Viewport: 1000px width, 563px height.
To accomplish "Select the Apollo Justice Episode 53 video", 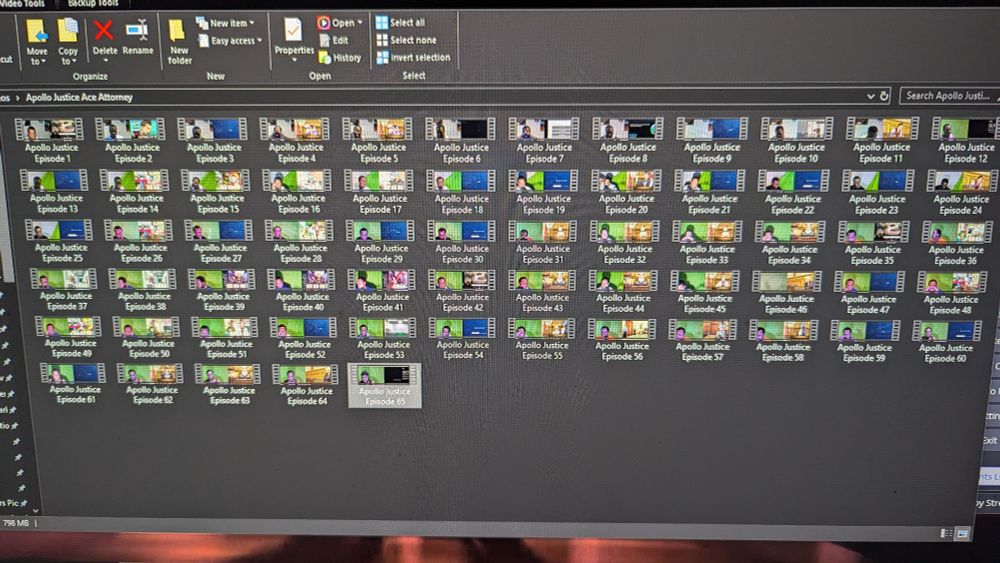I will (x=383, y=339).
